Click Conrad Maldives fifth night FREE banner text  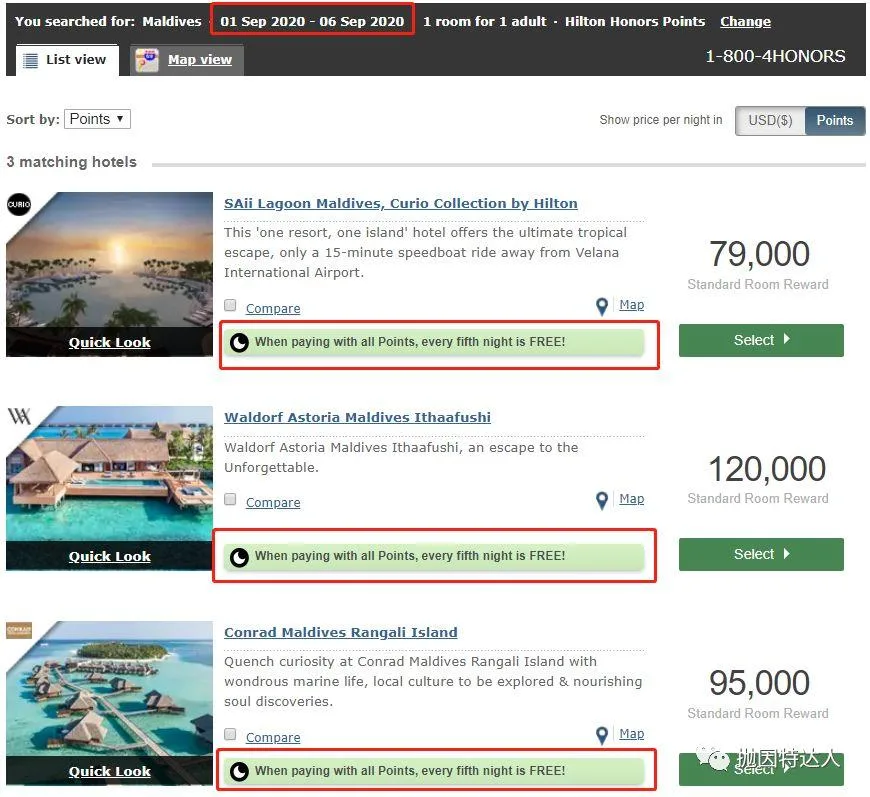pos(410,771)
